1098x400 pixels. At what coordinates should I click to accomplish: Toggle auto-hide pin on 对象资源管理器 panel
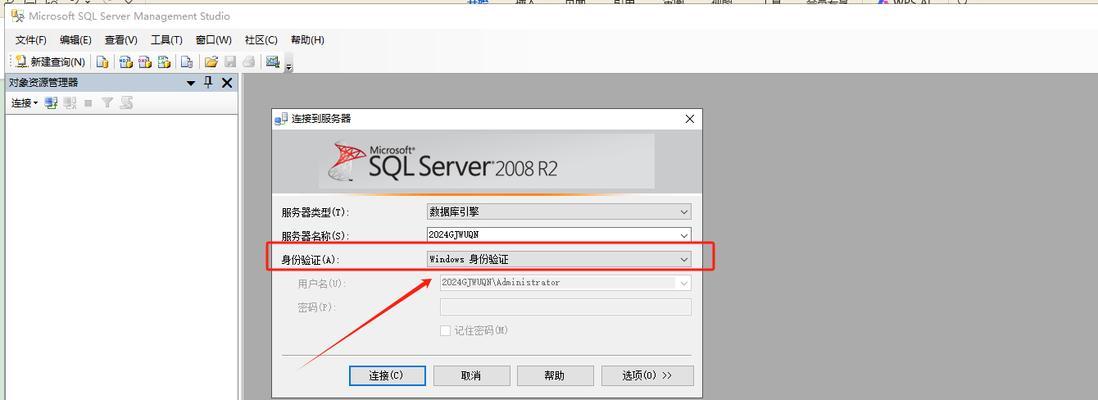(x=208, y=83)
